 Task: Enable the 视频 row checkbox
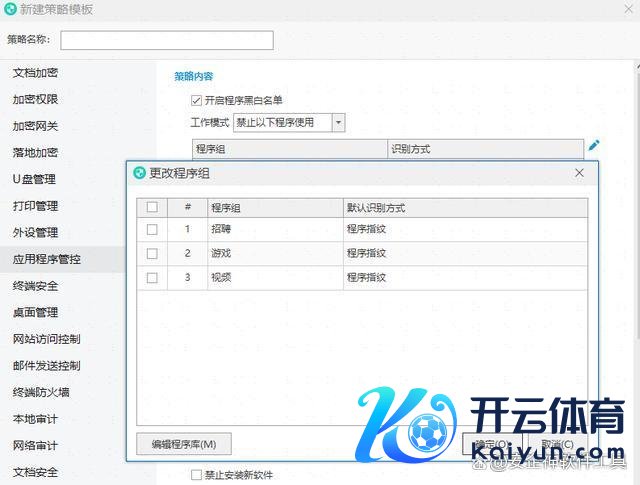[x=152, y=278]
